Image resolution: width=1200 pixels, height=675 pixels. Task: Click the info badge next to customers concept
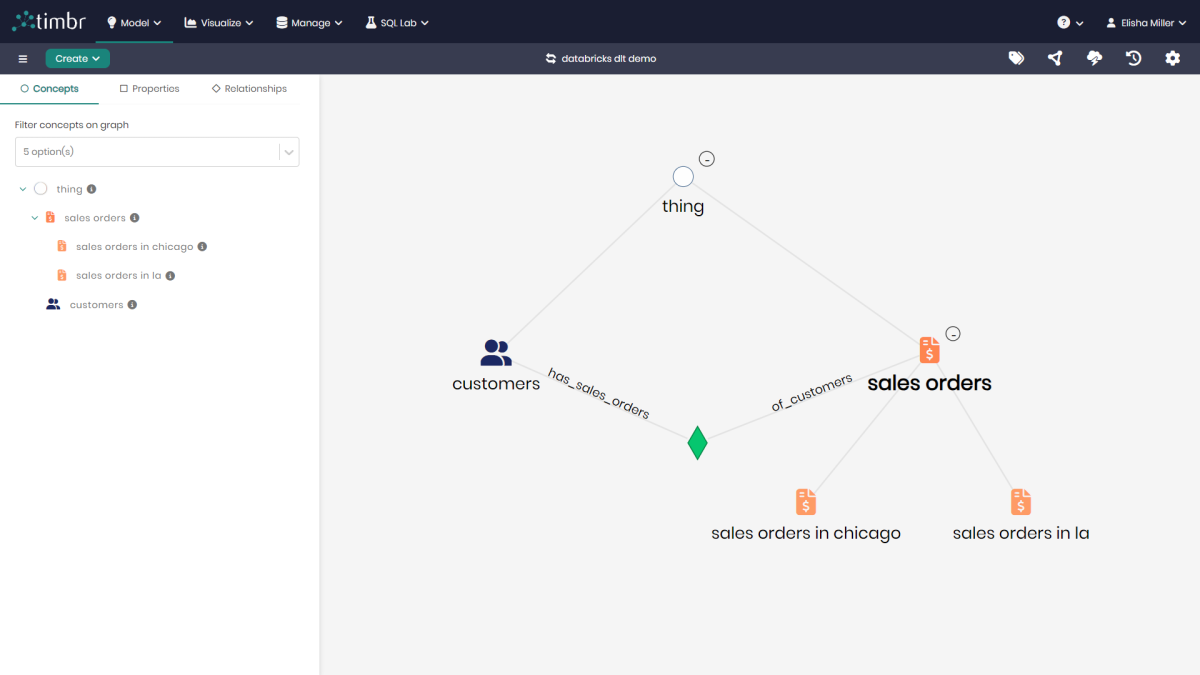(131, 304)
